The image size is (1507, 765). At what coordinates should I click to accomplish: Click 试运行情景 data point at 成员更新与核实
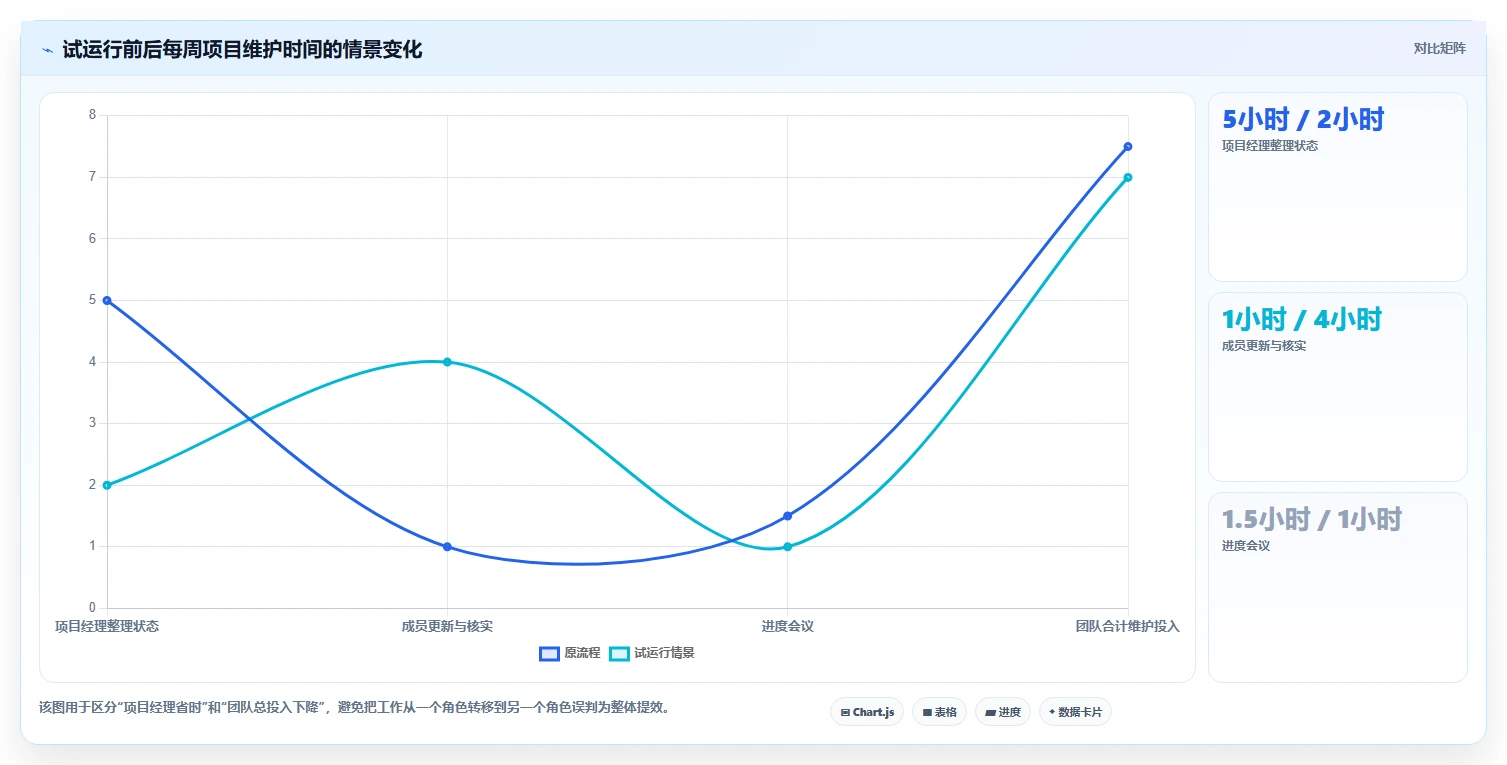click(x=447, y=362)
